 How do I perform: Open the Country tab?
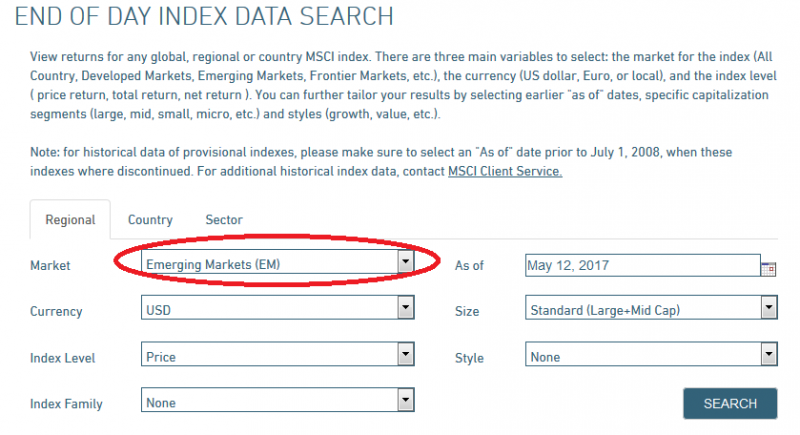pyautogui.click(x=150, y=220)
